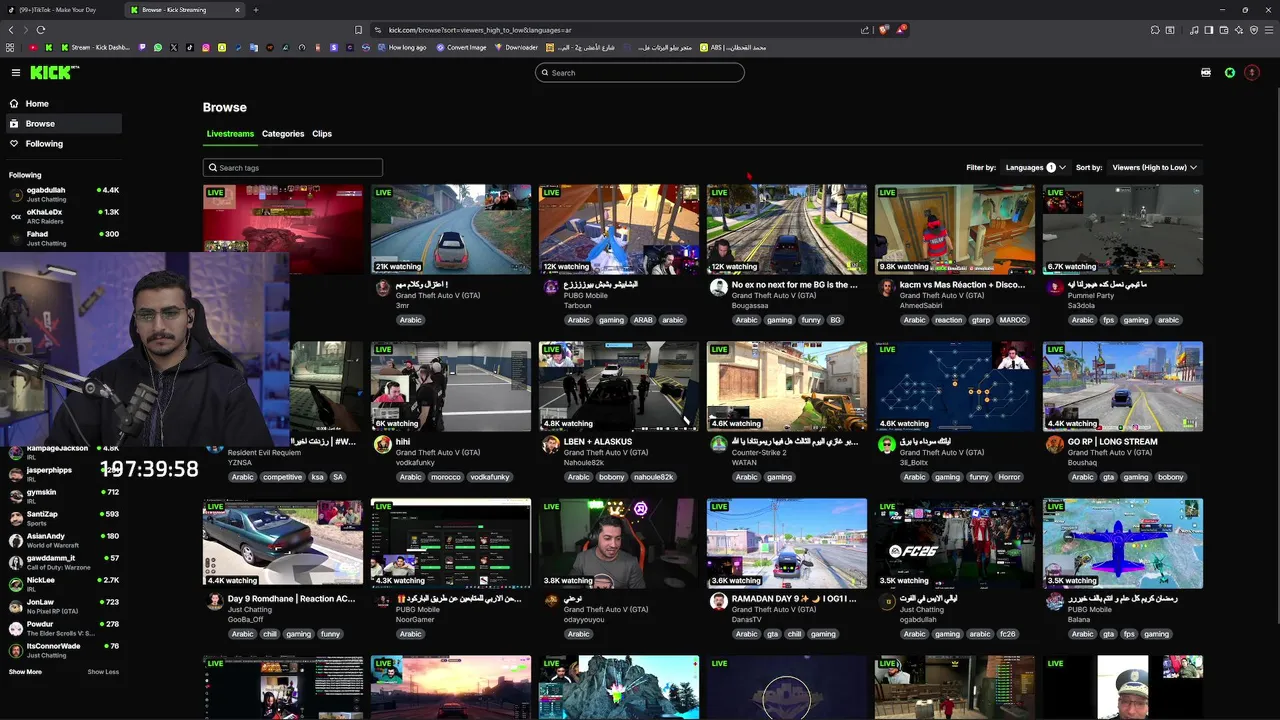Viewport: 1280px width, 720px height.
Task: Click the Search tags field
Action: click(293, 168)
